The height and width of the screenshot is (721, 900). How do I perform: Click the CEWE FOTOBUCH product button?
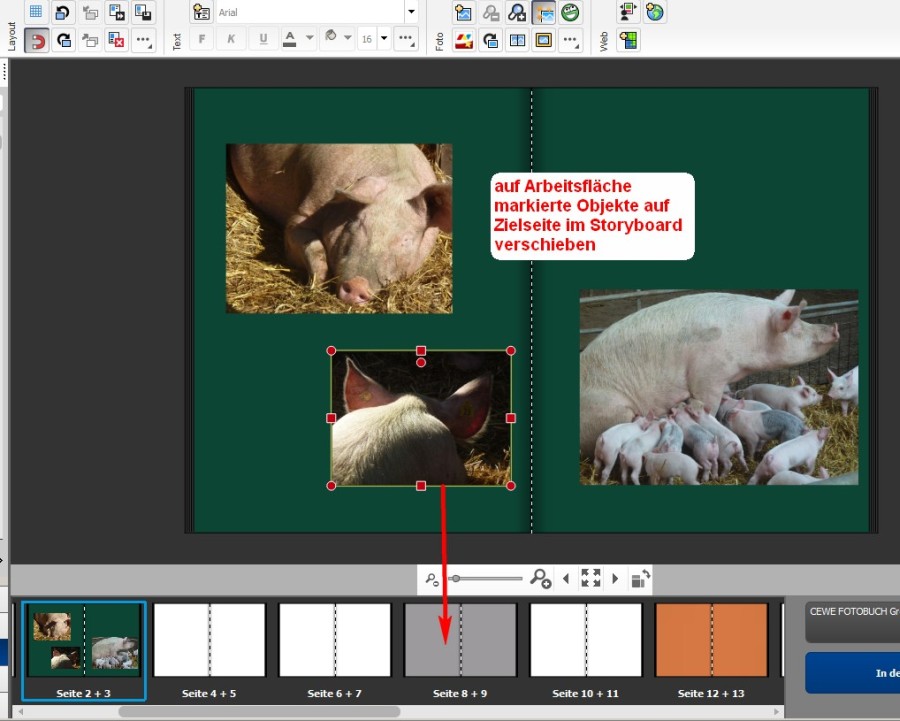(852, 621)
